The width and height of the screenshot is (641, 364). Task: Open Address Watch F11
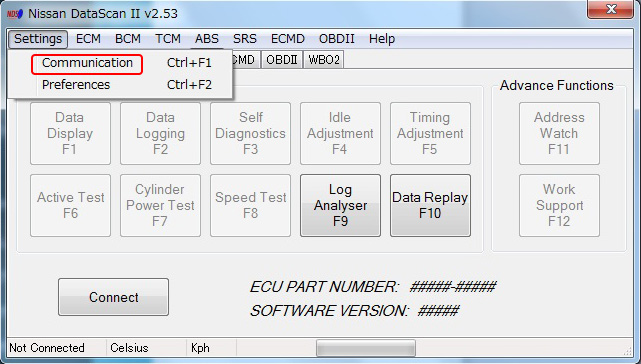(559, 134)
